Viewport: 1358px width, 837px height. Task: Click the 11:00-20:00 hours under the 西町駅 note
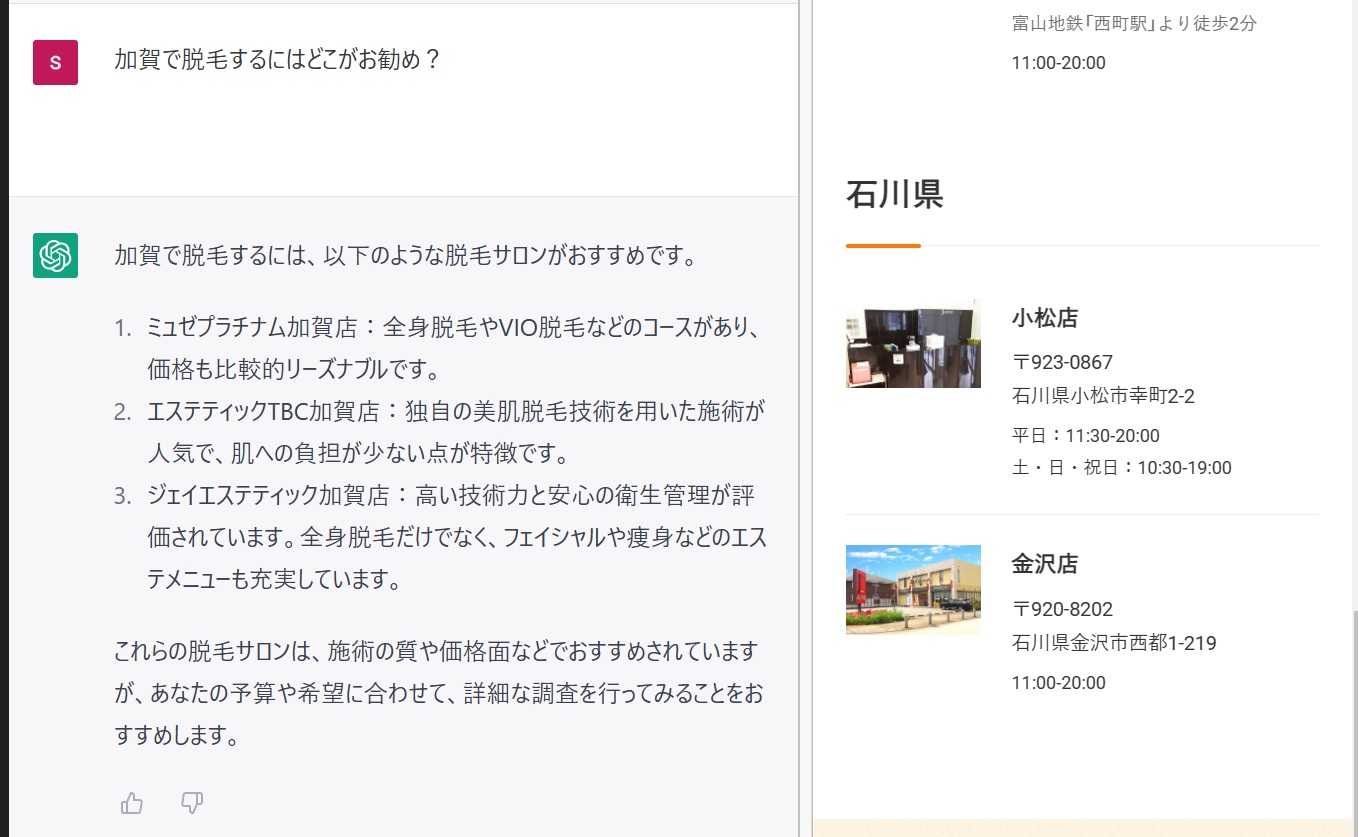(1059, 63)
